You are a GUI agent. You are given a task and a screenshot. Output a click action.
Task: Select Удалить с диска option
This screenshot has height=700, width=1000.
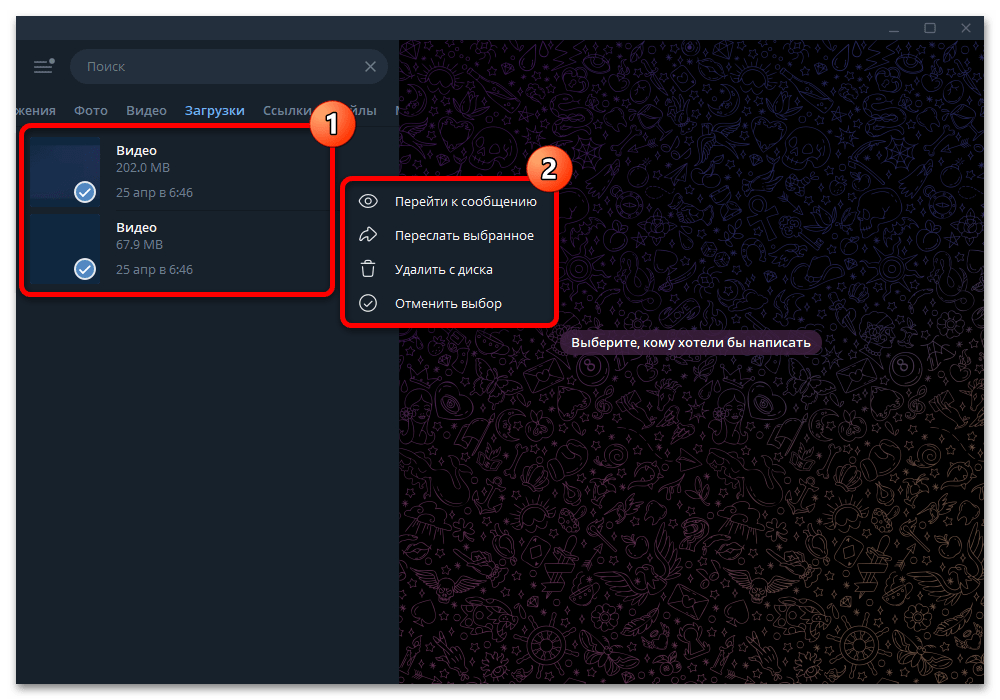pos(449,270)
